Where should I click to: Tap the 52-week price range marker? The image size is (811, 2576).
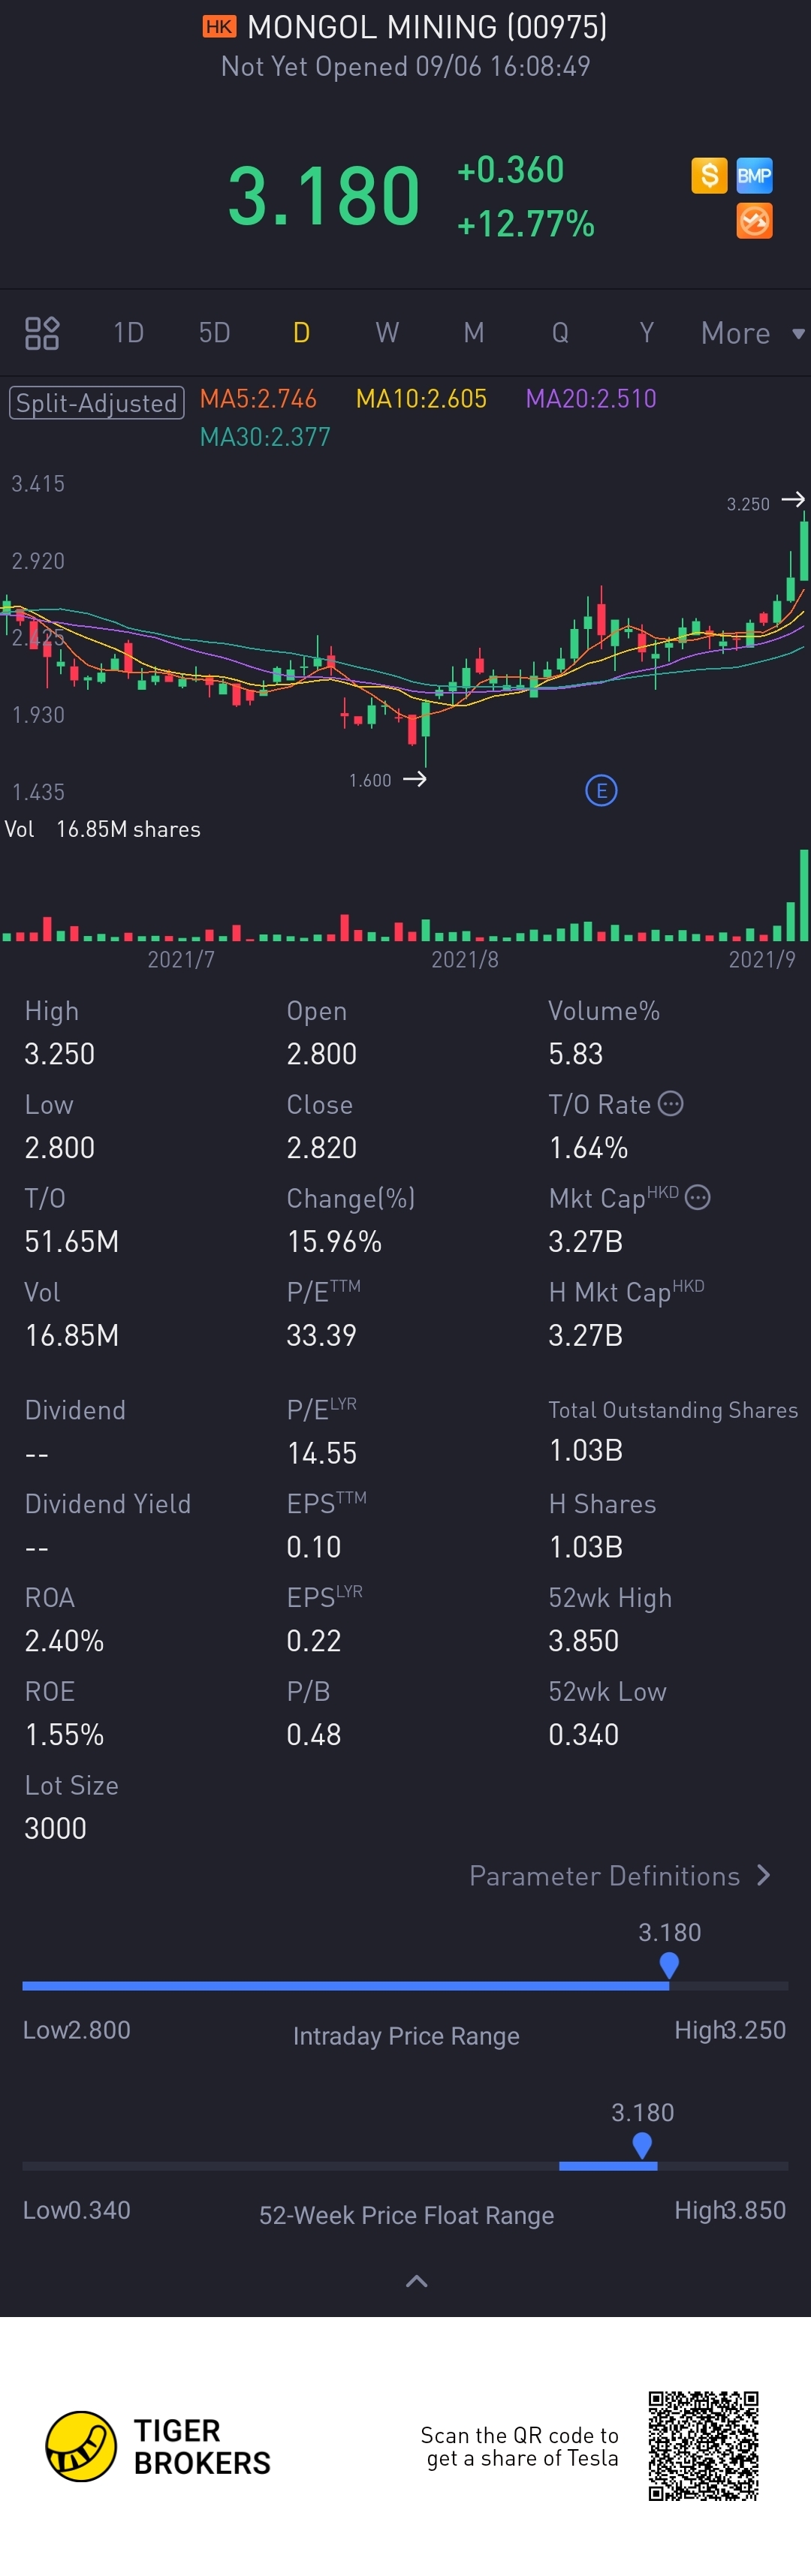642,2145
